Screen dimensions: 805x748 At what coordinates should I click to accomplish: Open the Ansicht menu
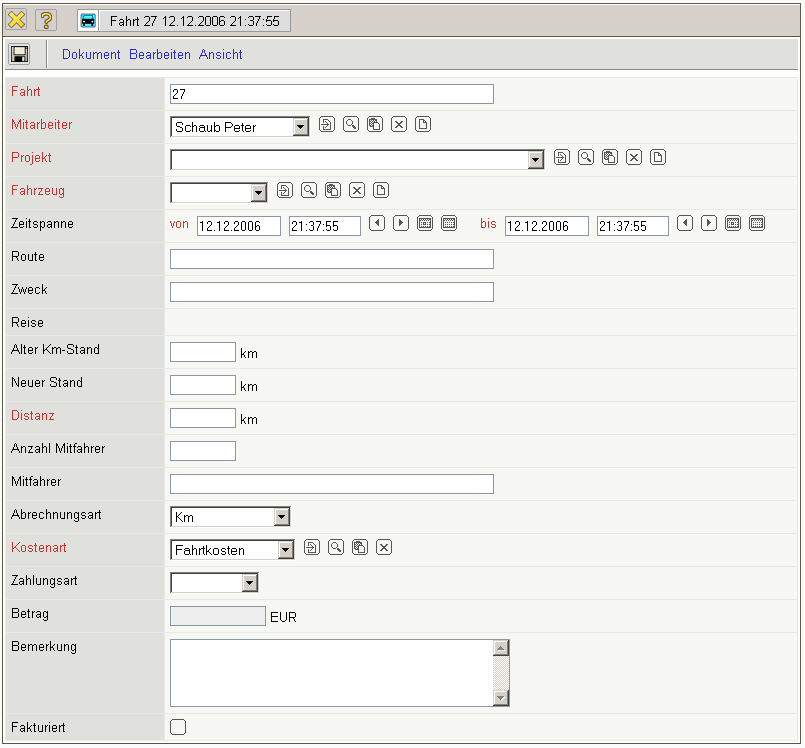tap(220, 55)
